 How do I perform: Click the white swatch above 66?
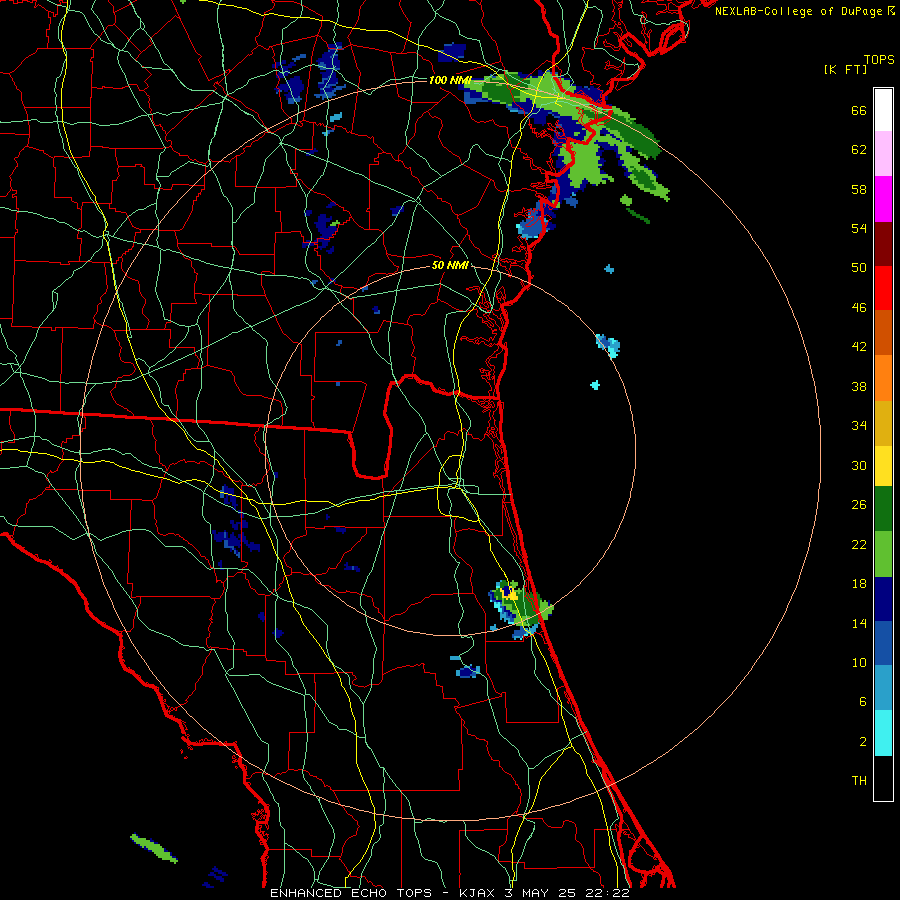tap(883, 110)
